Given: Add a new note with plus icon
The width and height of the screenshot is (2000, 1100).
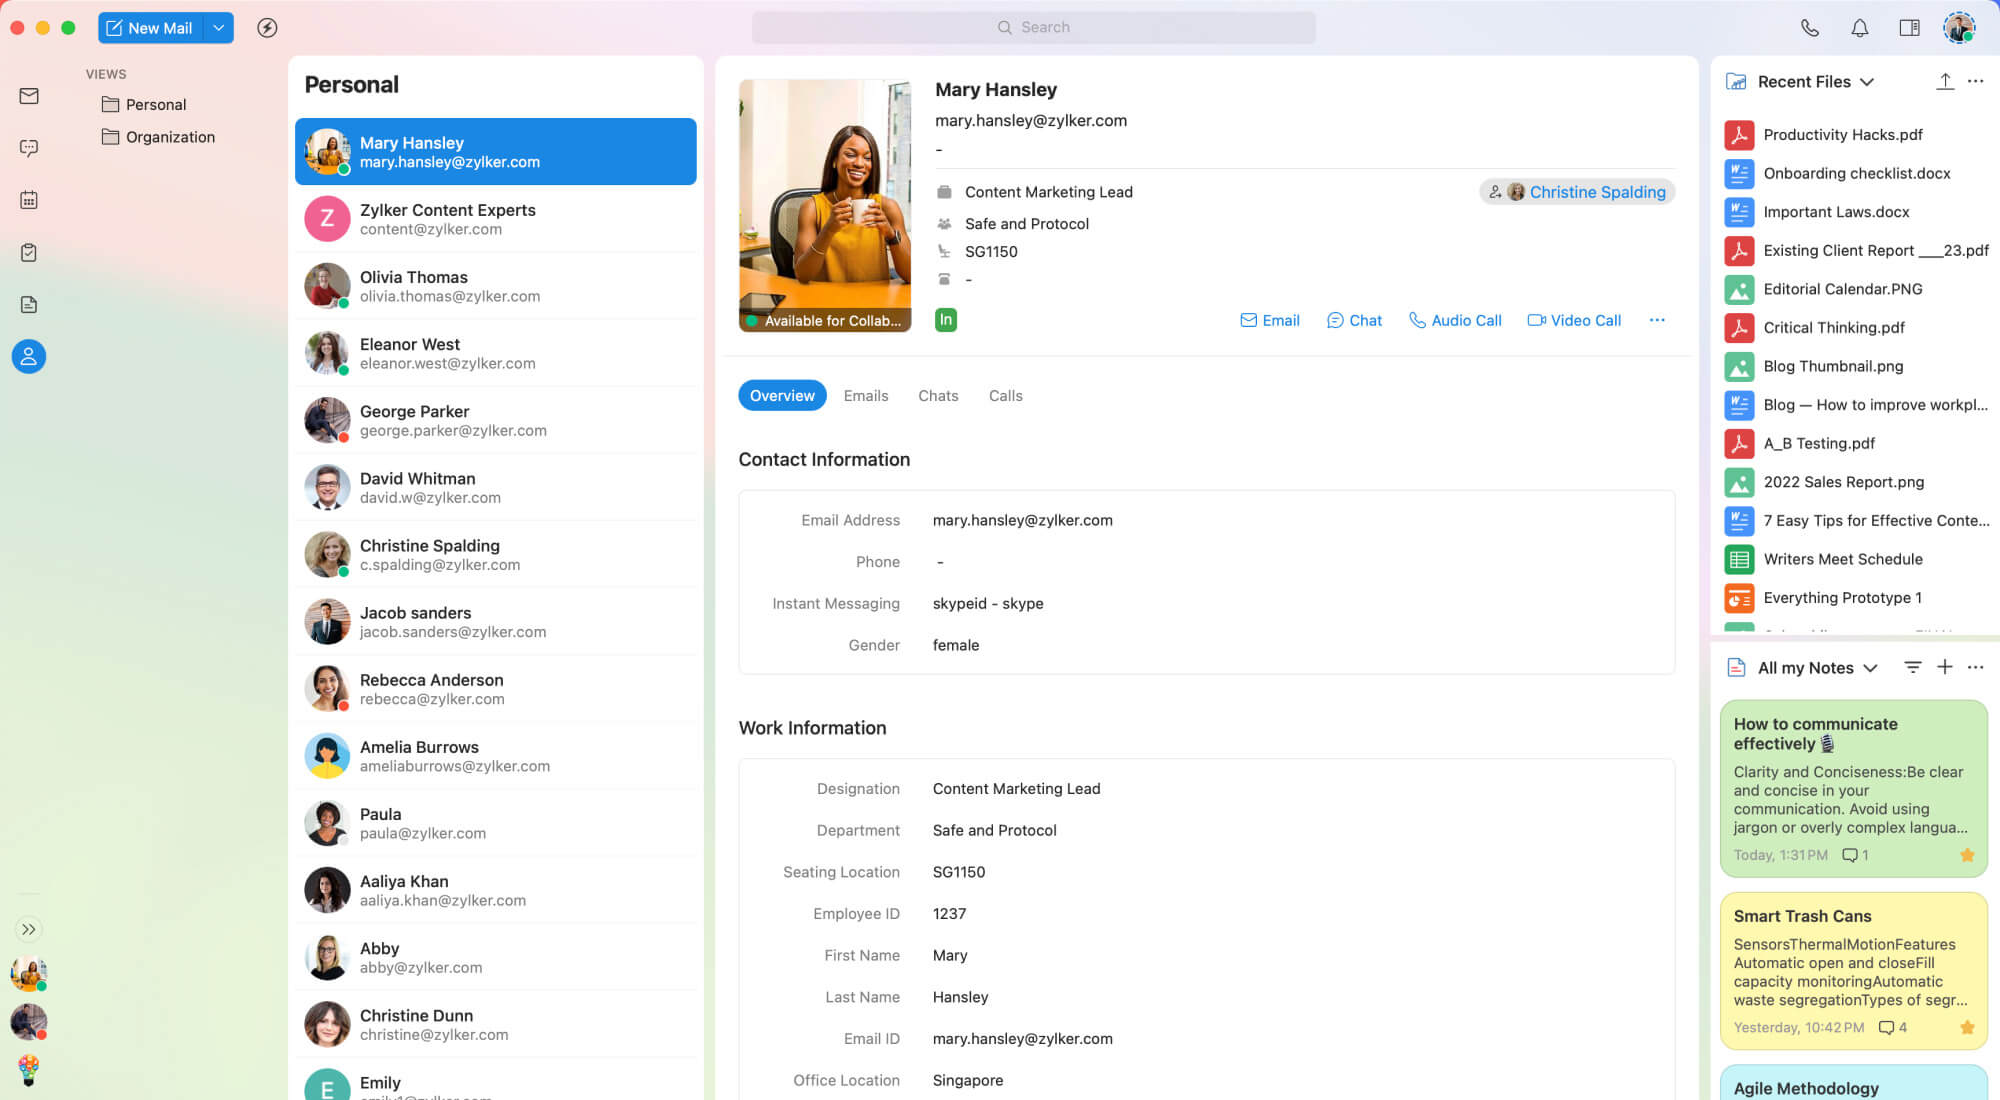Looking at the screenshot, I should pyautogui.click(x=1944, y=667).
